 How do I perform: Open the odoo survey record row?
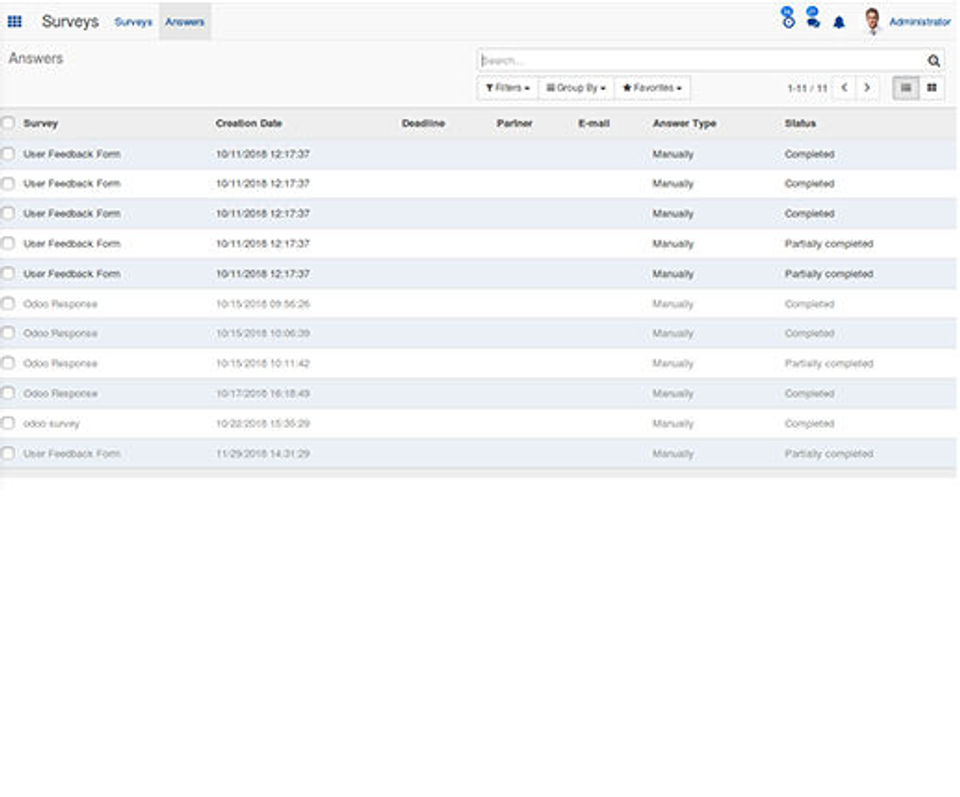[478, 423]
